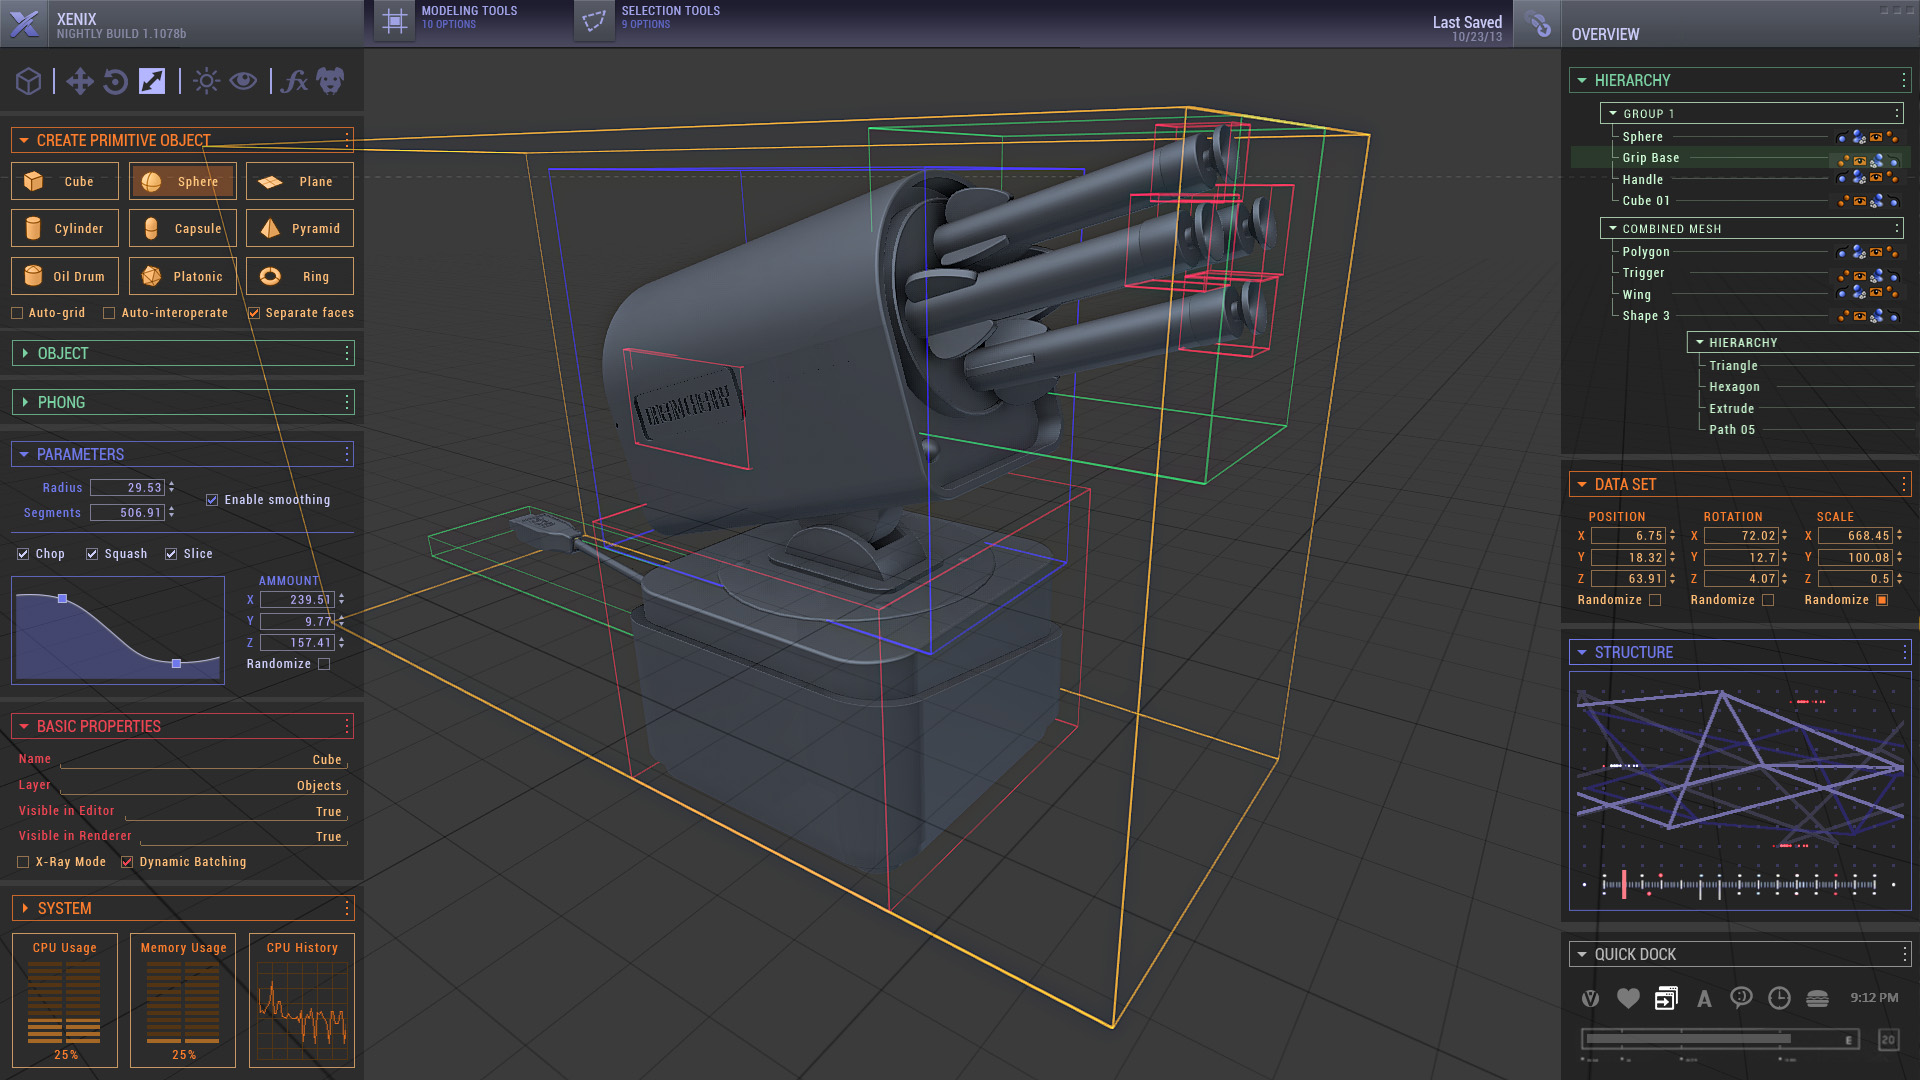Screen dimensions: 1920x1080
Task: Open the Modeling Tools menu
Action: coord(469,17)
